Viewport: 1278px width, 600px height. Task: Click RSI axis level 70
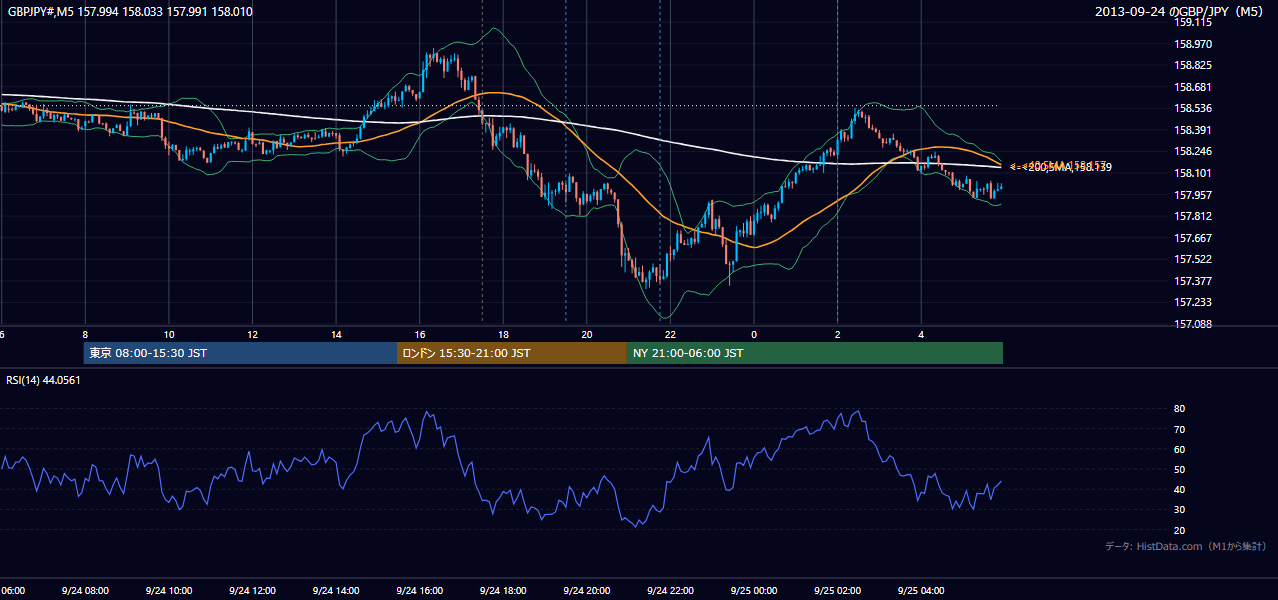click(x=1179, y=429)
